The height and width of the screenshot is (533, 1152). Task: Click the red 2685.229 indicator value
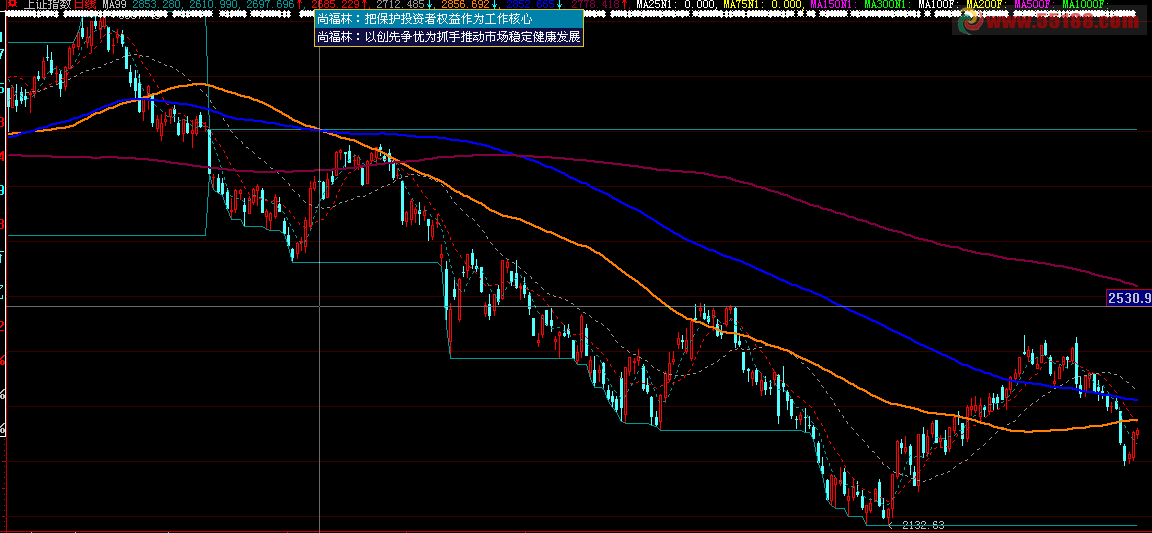tap(335, 4)
